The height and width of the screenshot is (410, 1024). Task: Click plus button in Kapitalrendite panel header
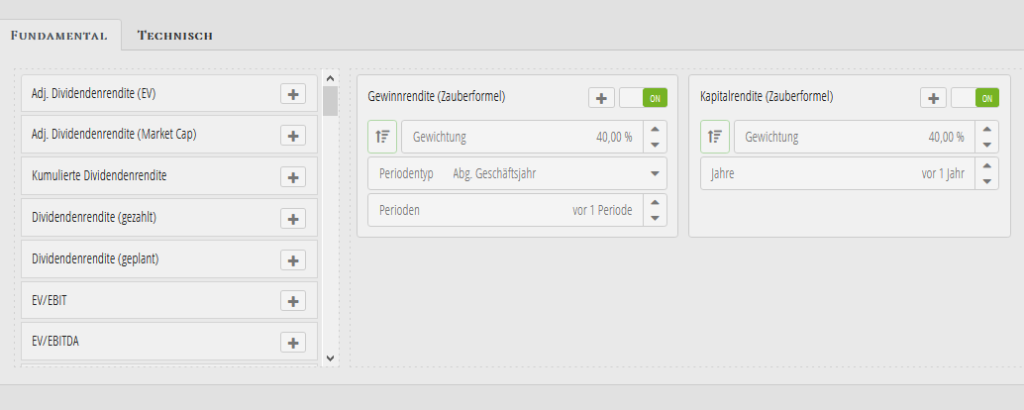click(x=932, y=98)
